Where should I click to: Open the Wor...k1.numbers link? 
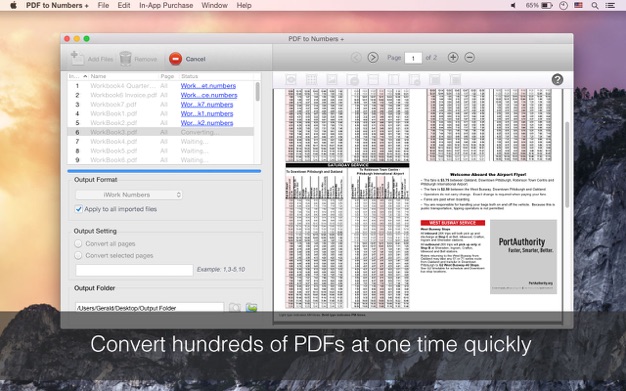[207, 113]
